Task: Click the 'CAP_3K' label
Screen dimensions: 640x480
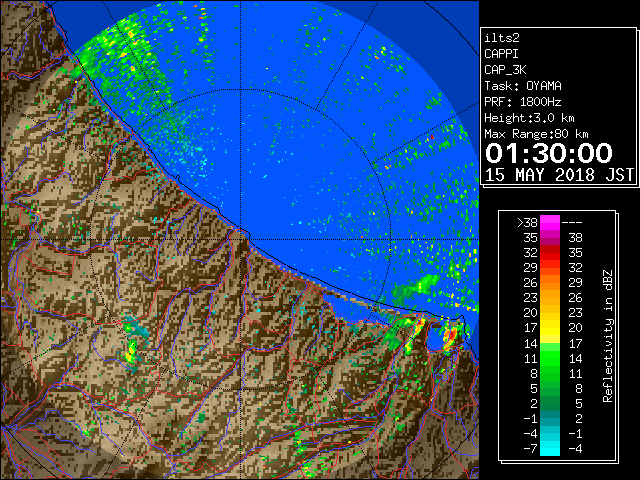Action: (505, 70)
